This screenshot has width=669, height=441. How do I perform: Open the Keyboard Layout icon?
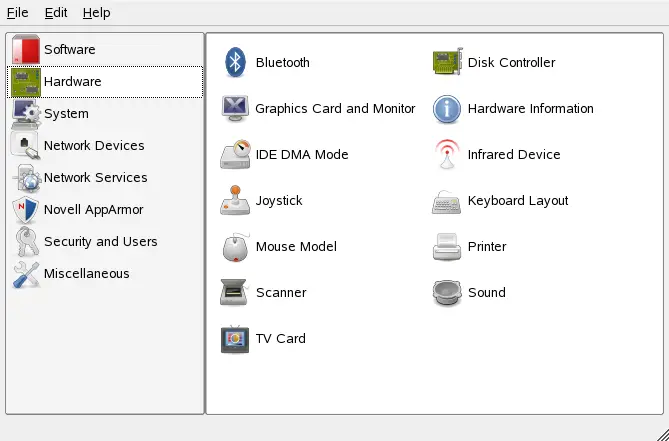(447, 200)
